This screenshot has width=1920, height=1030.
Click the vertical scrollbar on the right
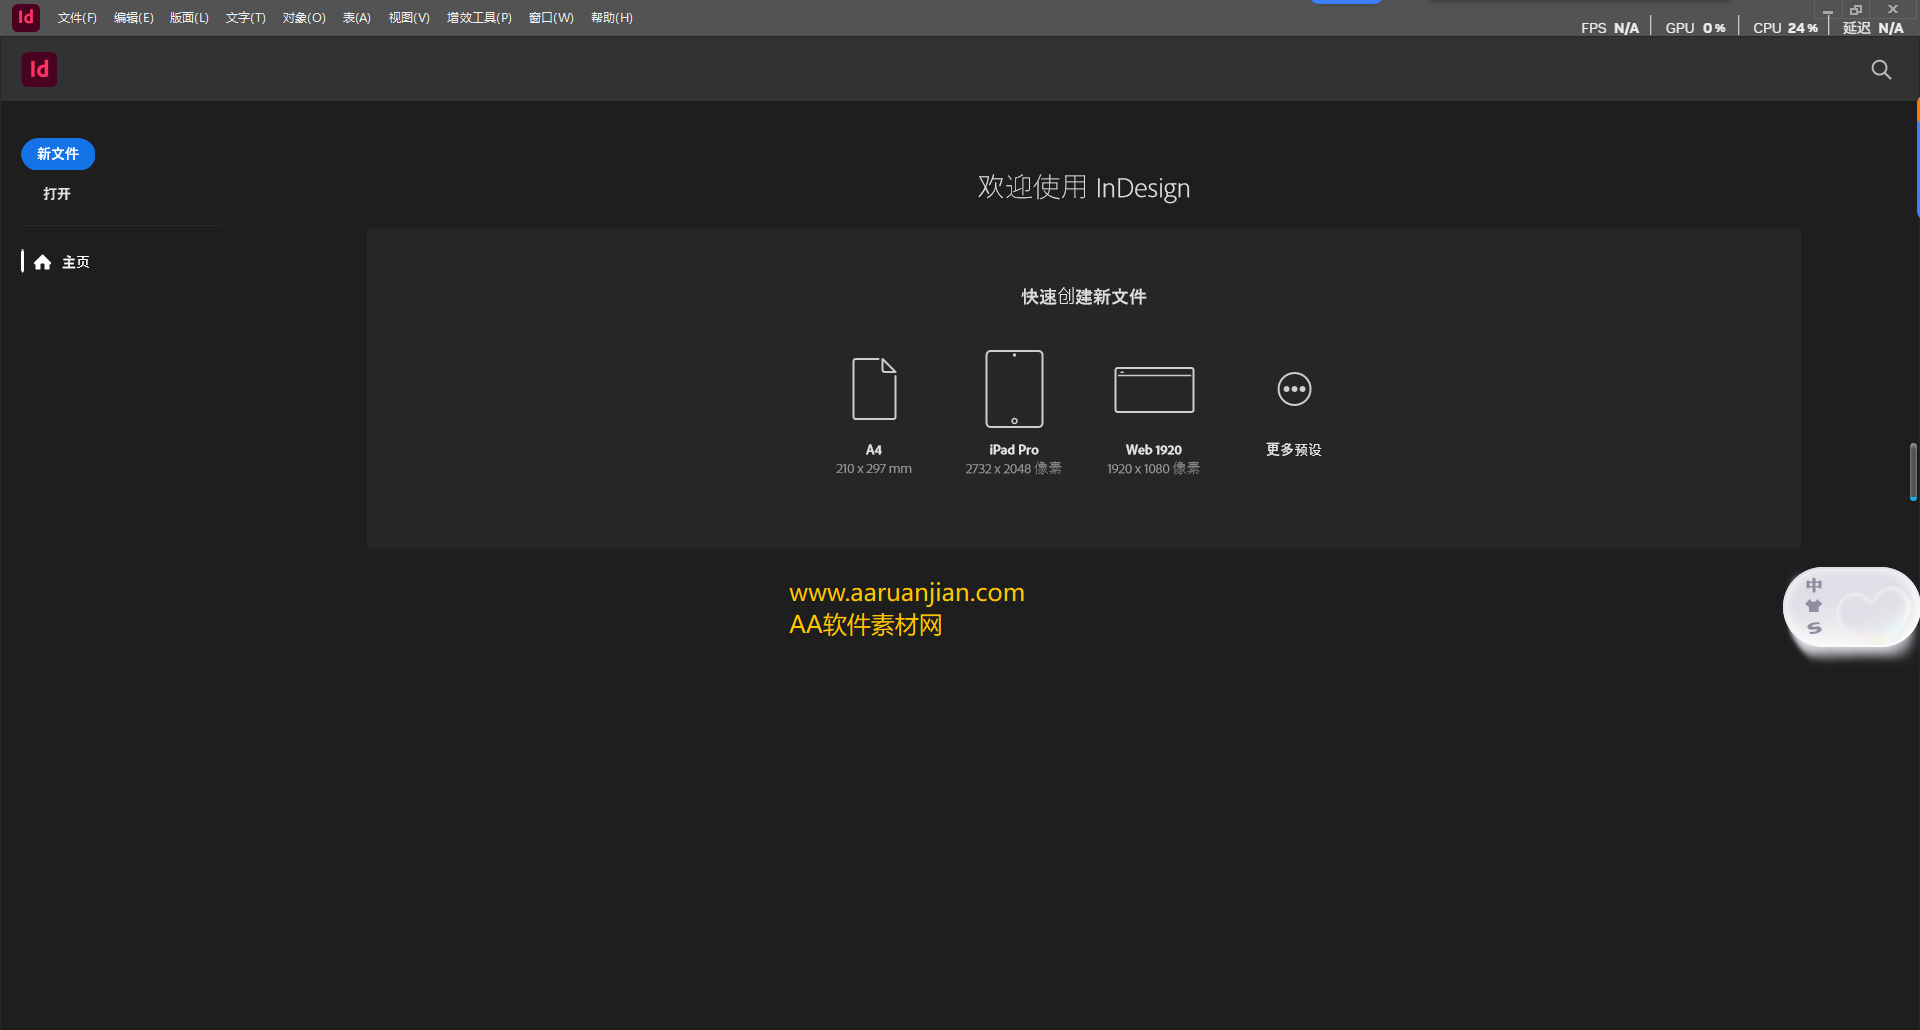1913,470
